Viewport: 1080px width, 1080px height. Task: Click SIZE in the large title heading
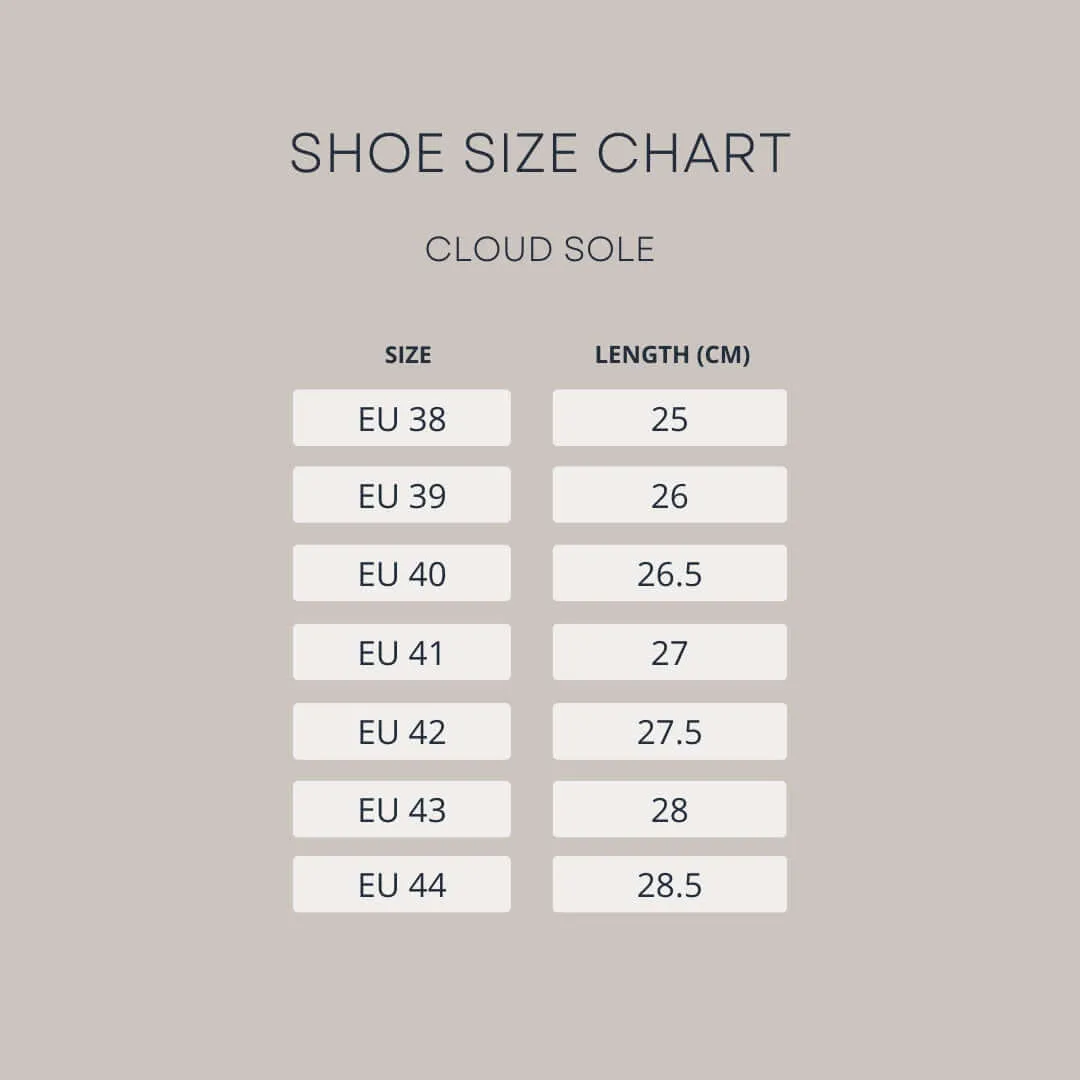520,154
